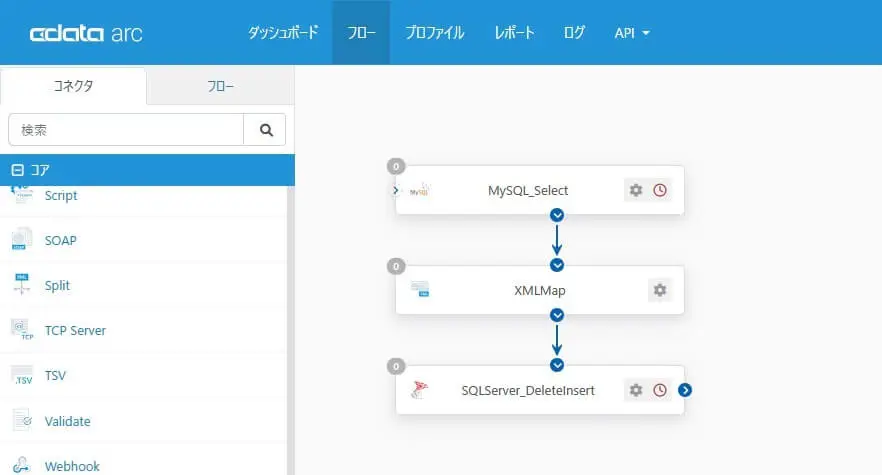Screen dimensions: 882x475
Task: Open SQLServer_DeleteInsert settings gear
Action: pyautogui.click(x=636, y=390)
